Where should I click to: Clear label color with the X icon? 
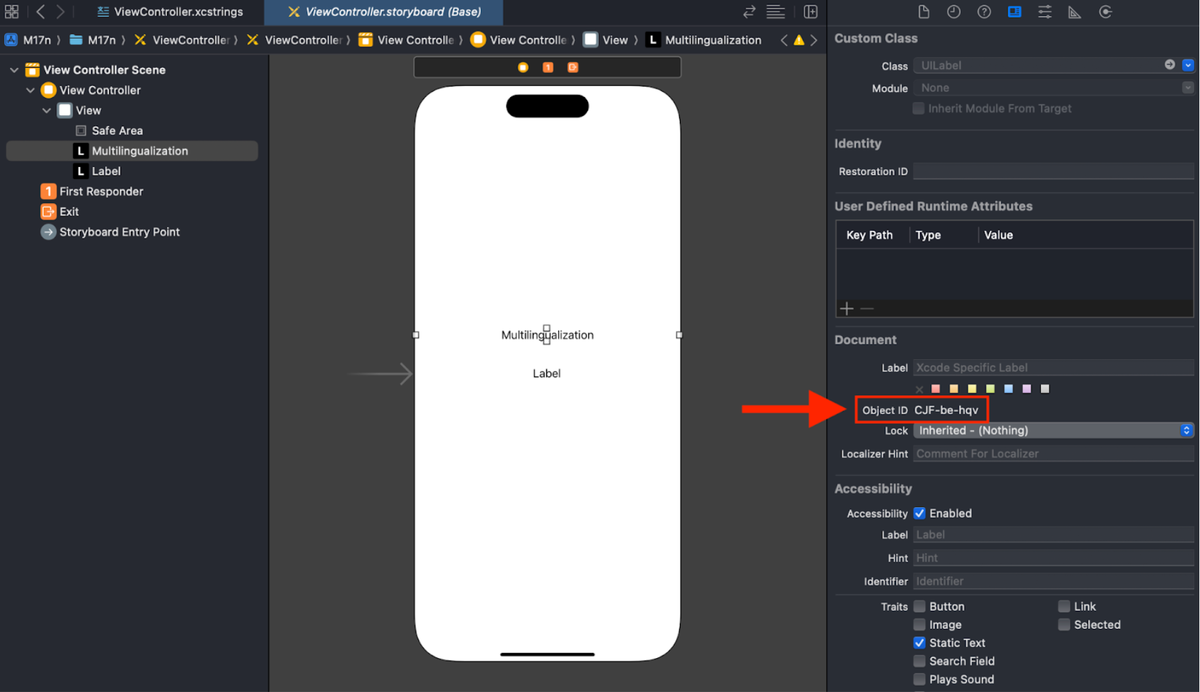pos(920,389)
